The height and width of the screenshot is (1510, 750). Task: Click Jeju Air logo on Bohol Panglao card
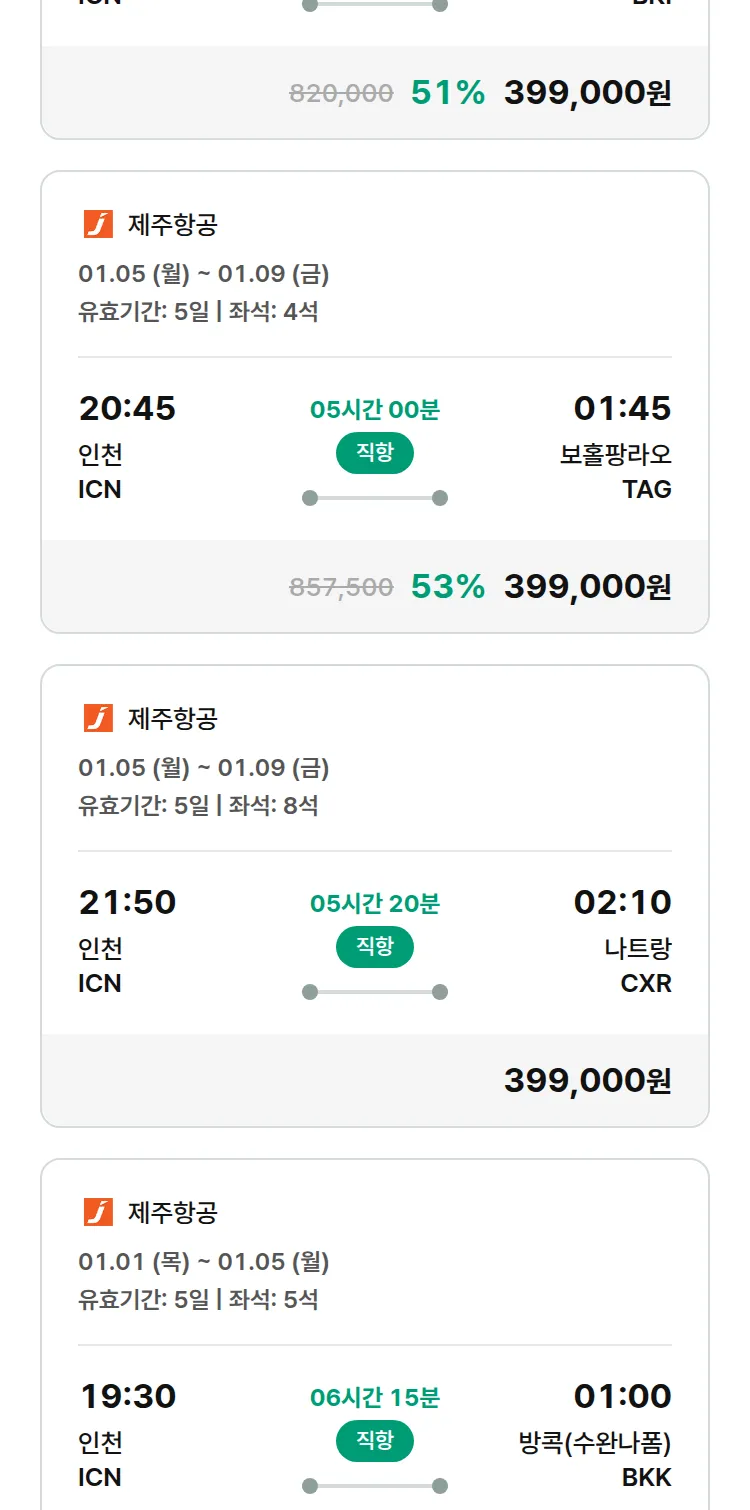pos(98,225)
